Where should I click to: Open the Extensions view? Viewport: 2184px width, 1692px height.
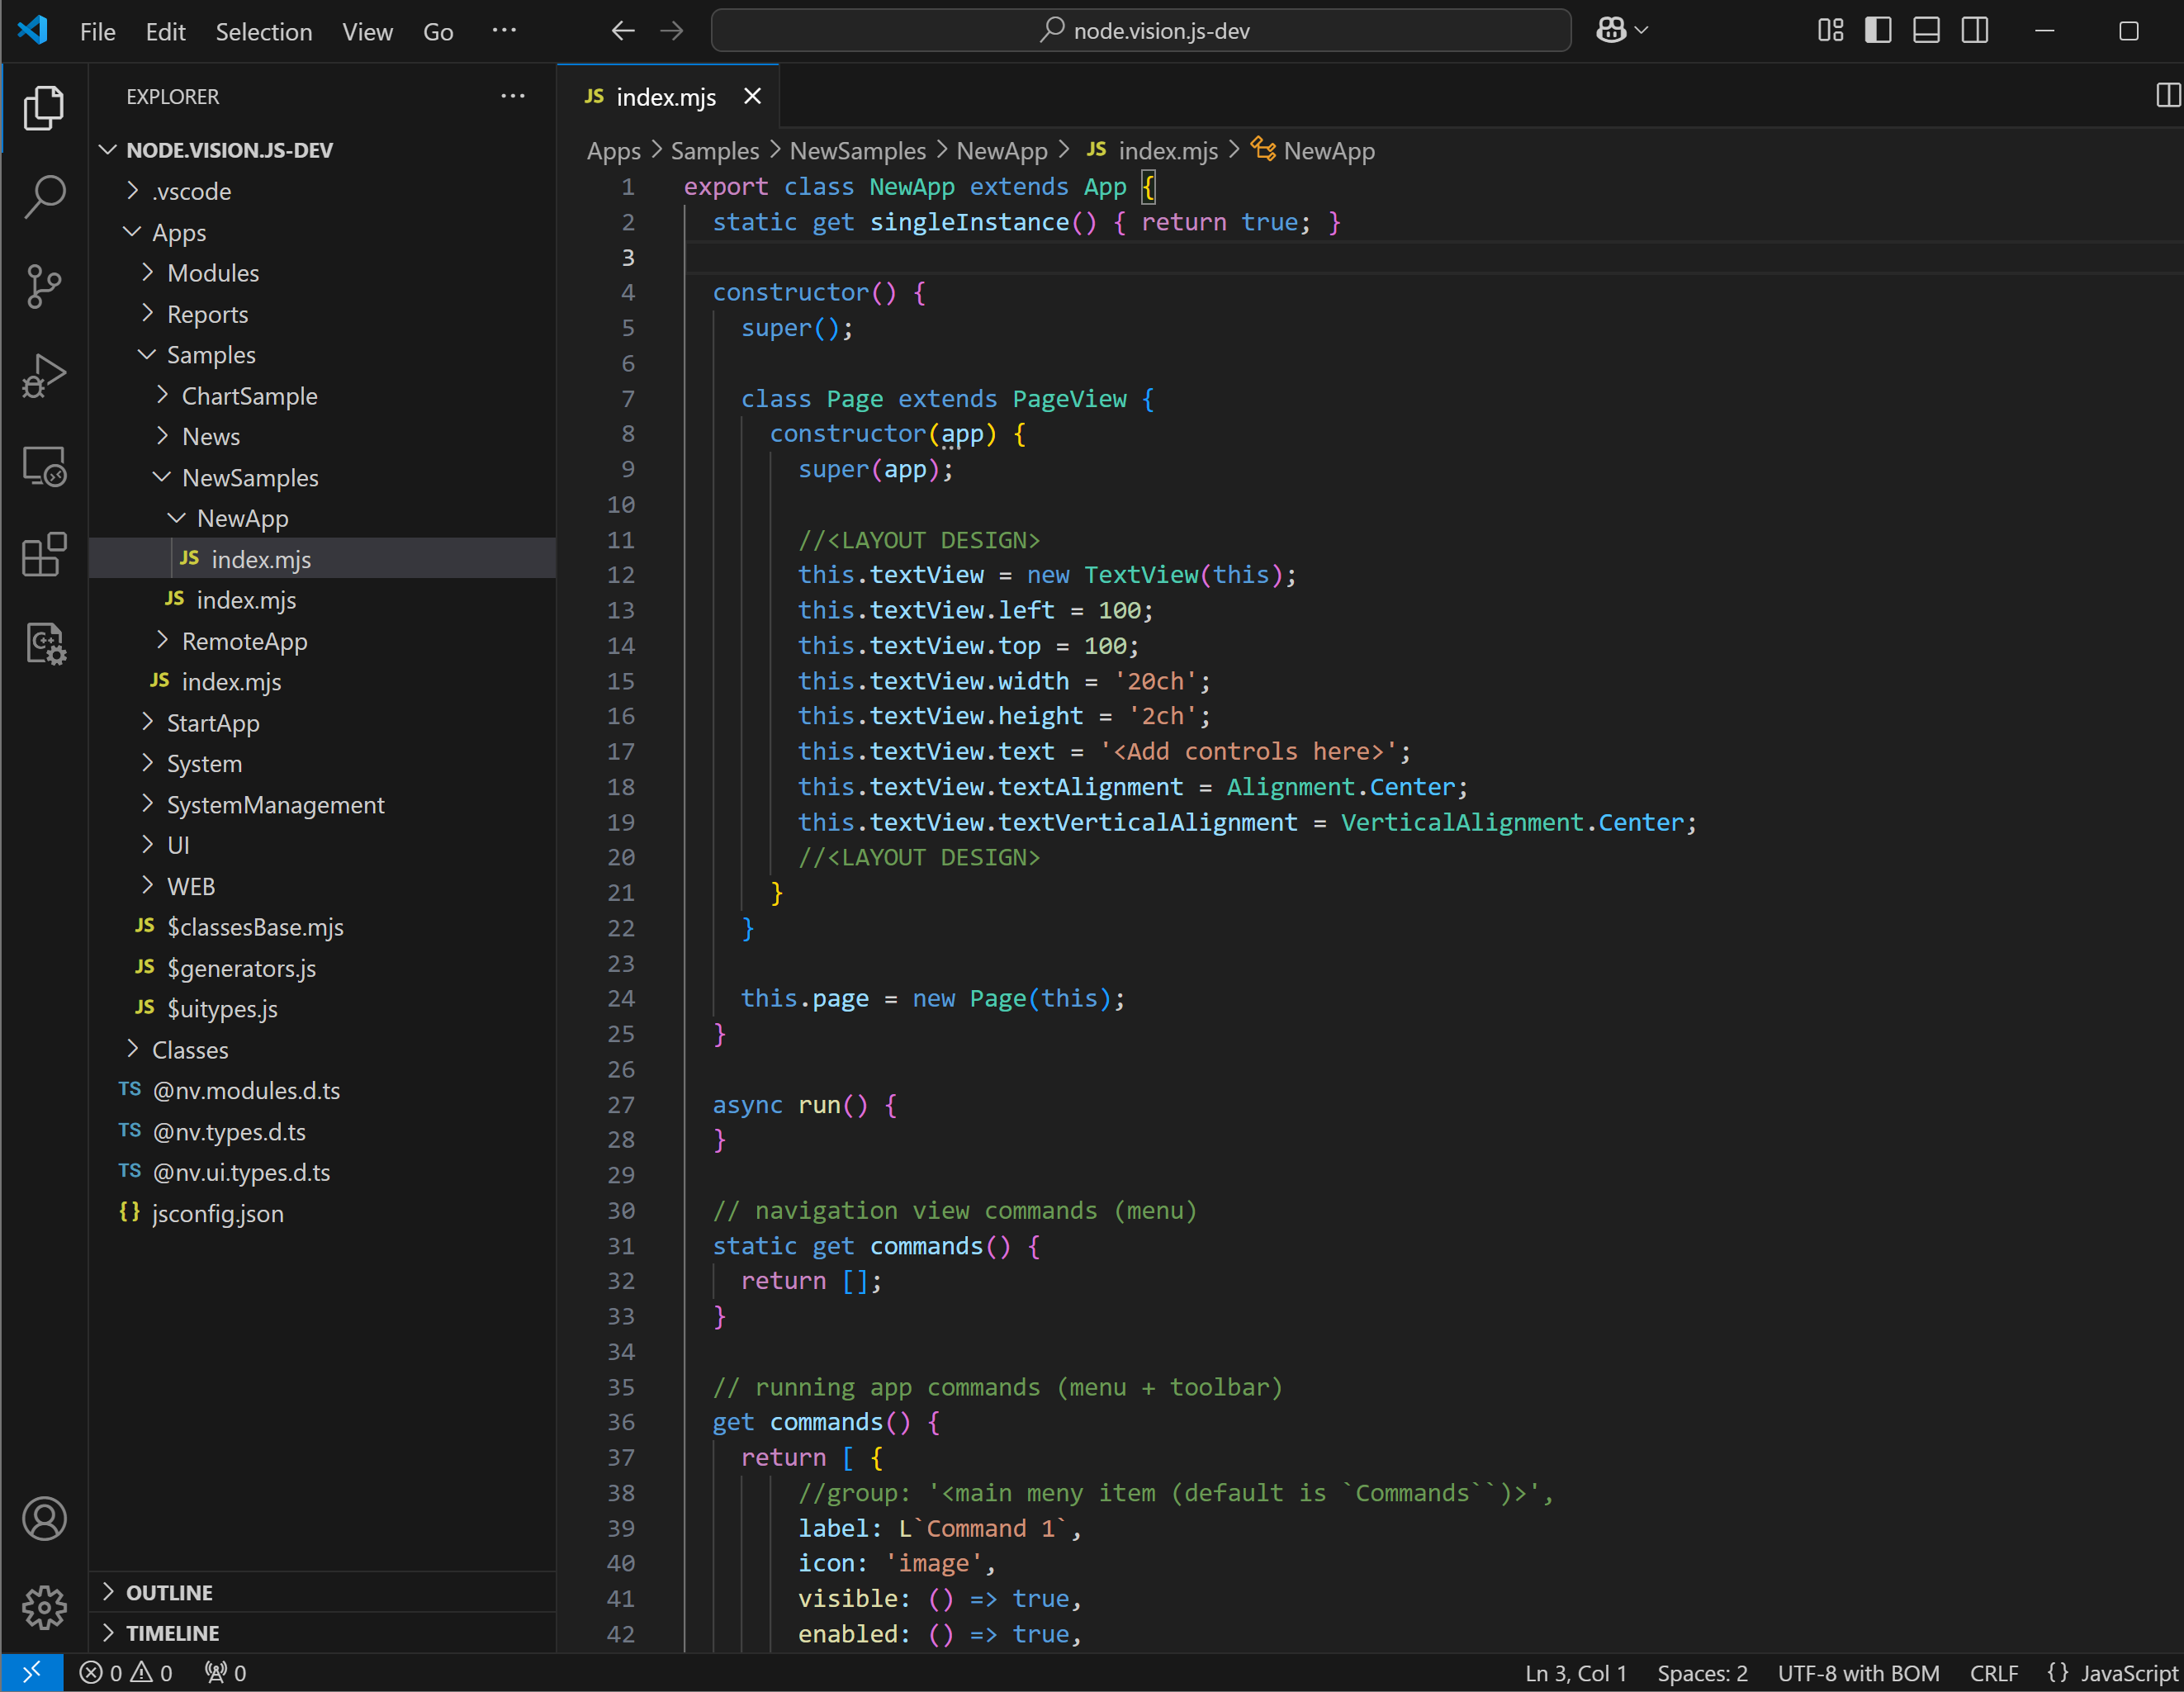[44, 555]
